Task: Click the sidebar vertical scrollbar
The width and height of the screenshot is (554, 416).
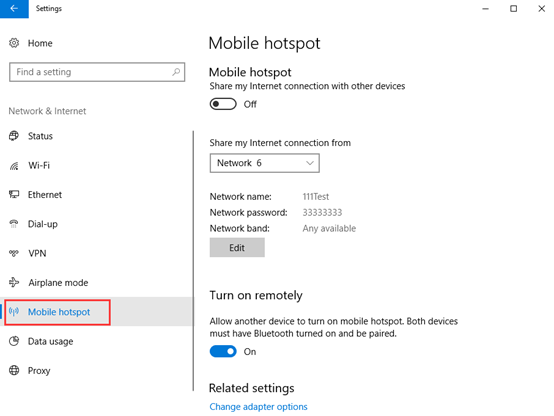Action: coord(193,261)
